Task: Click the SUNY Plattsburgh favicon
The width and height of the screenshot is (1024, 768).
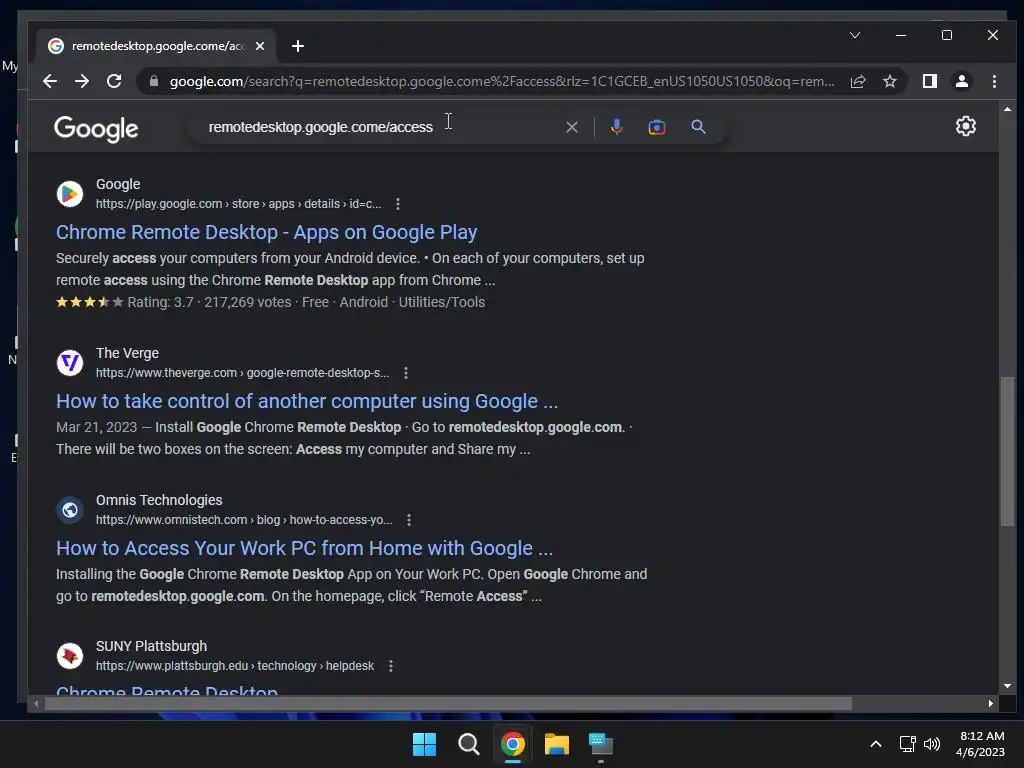Action: (x=70, y=656)
